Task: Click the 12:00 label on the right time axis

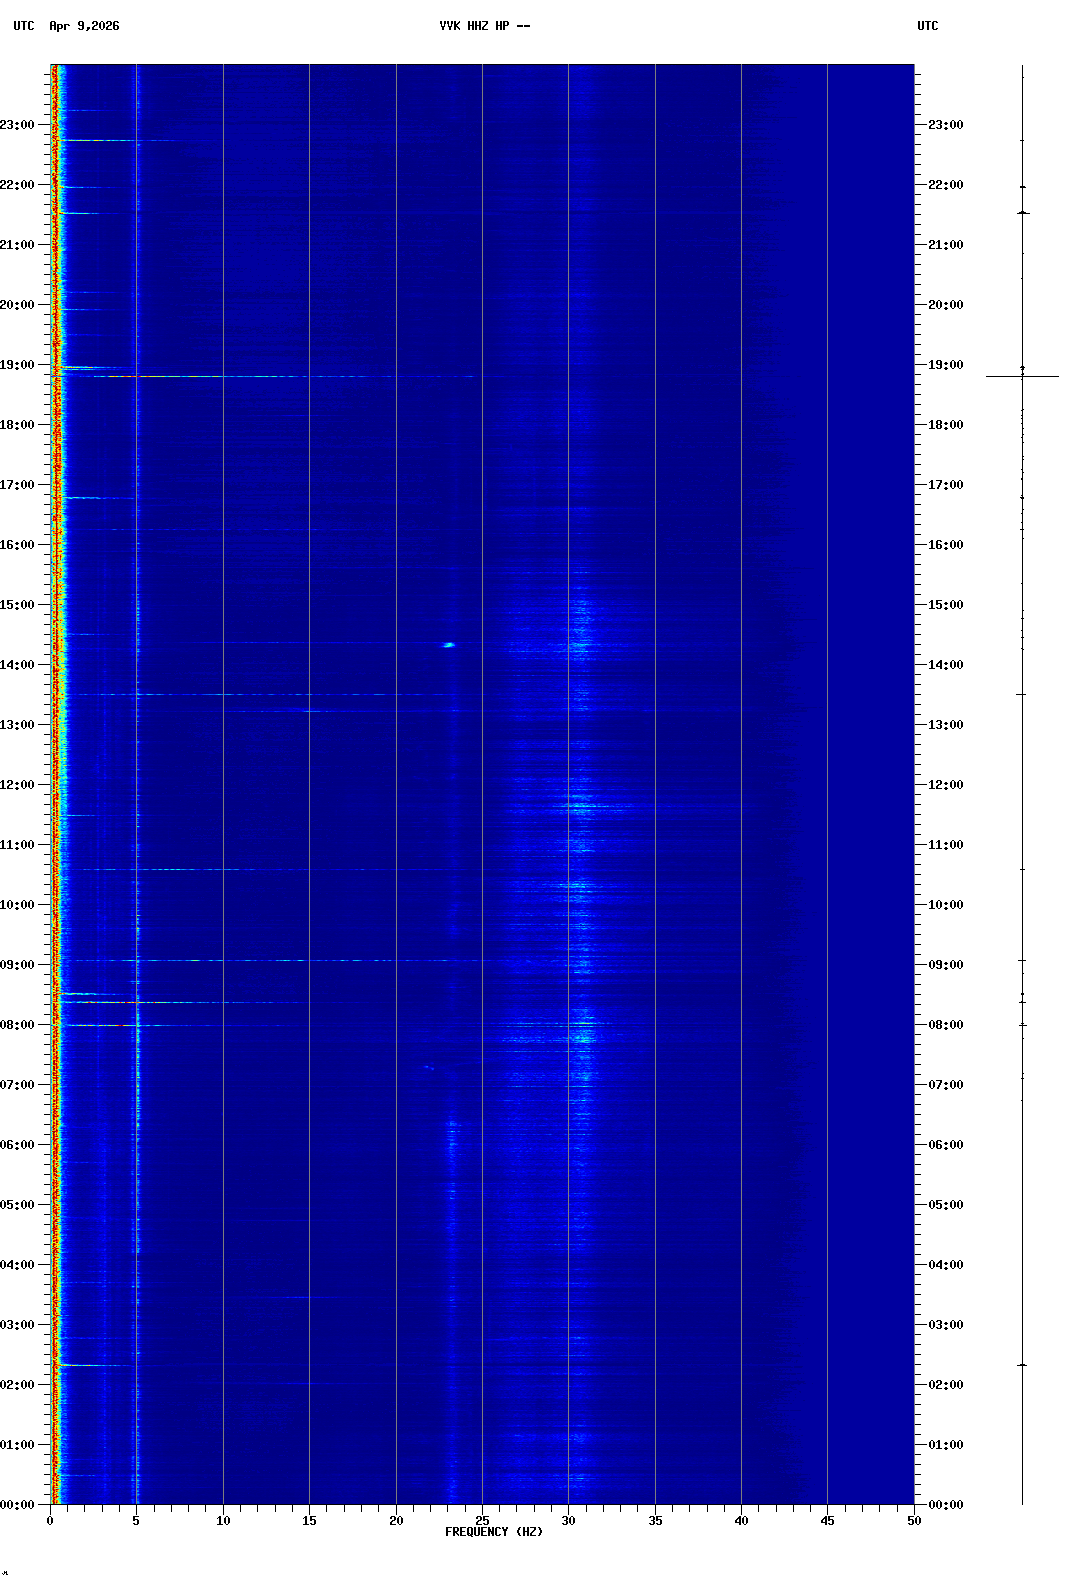Action: pos(945,785)
